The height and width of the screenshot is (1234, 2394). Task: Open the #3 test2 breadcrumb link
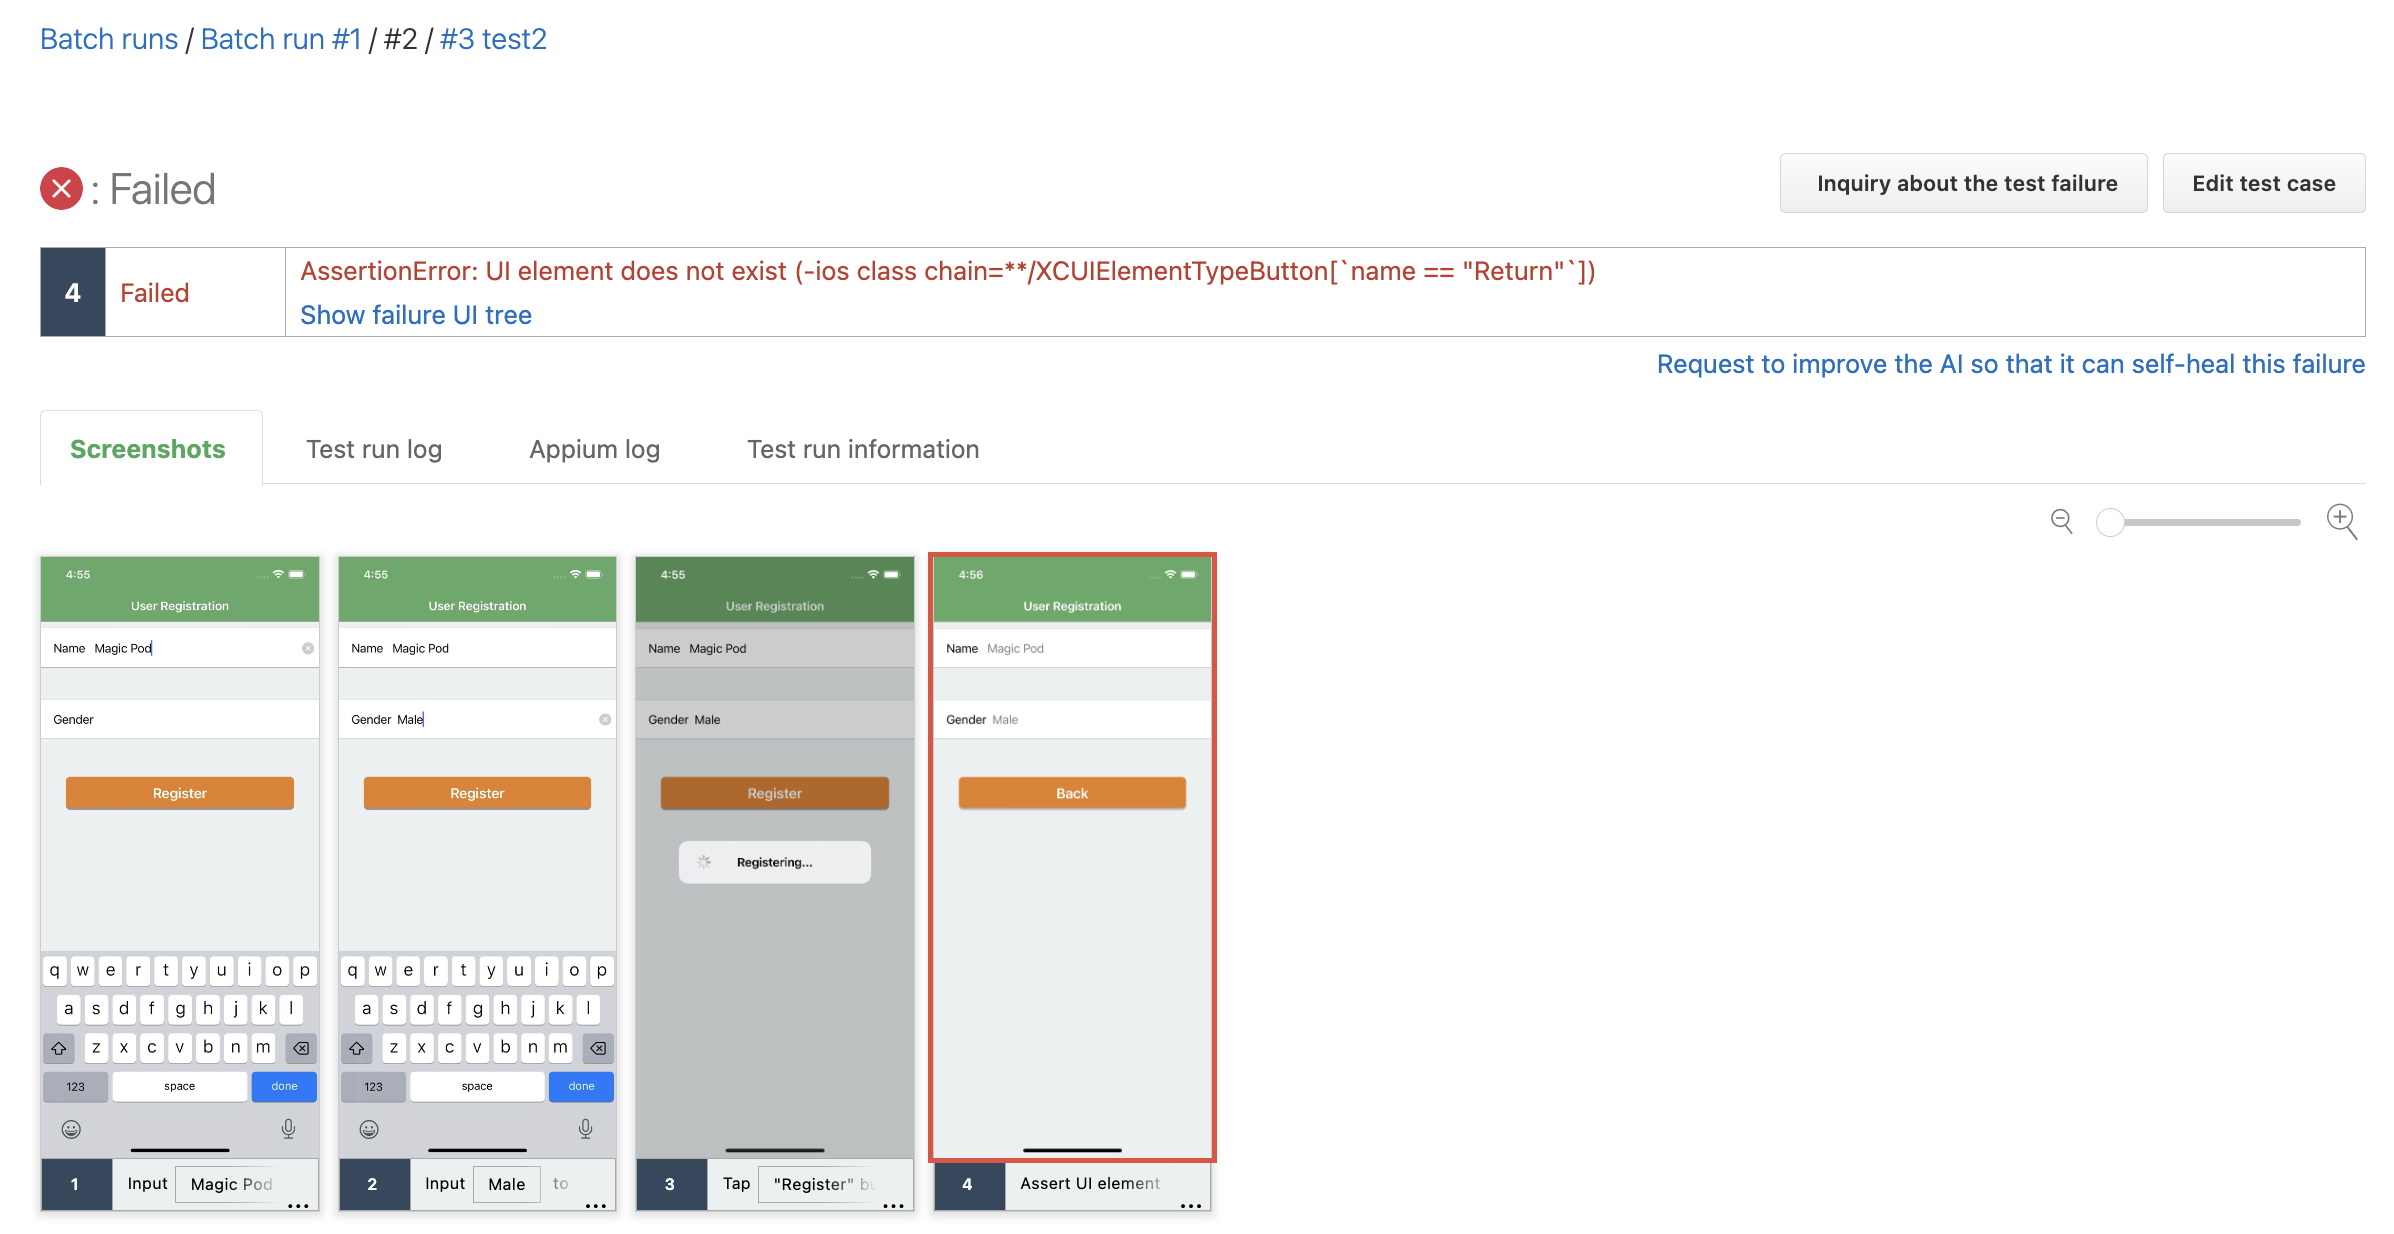(493, 39)
